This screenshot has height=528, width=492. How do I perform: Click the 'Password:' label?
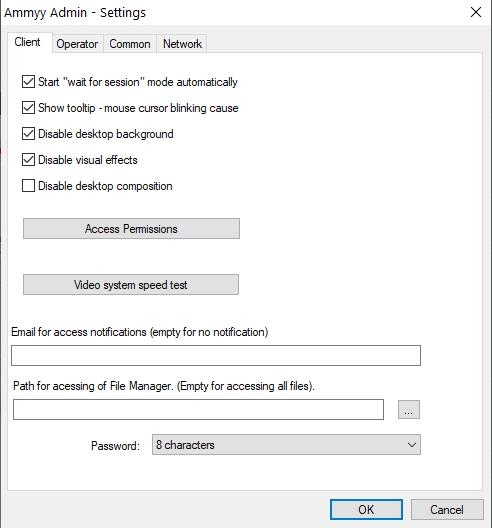(115, 446)
